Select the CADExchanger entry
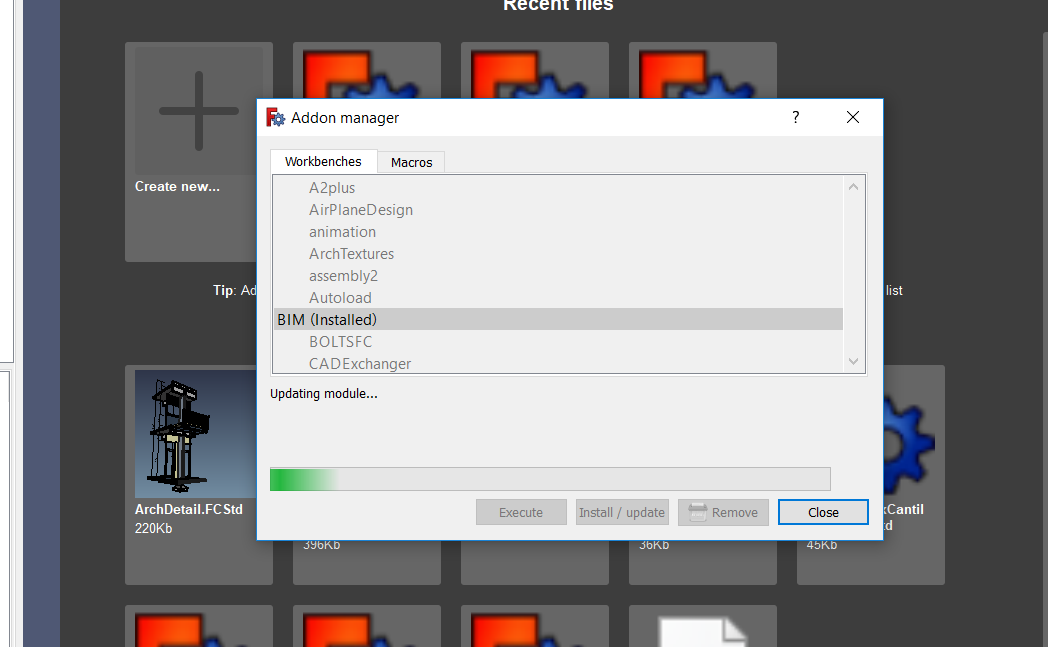 [557, 364]
